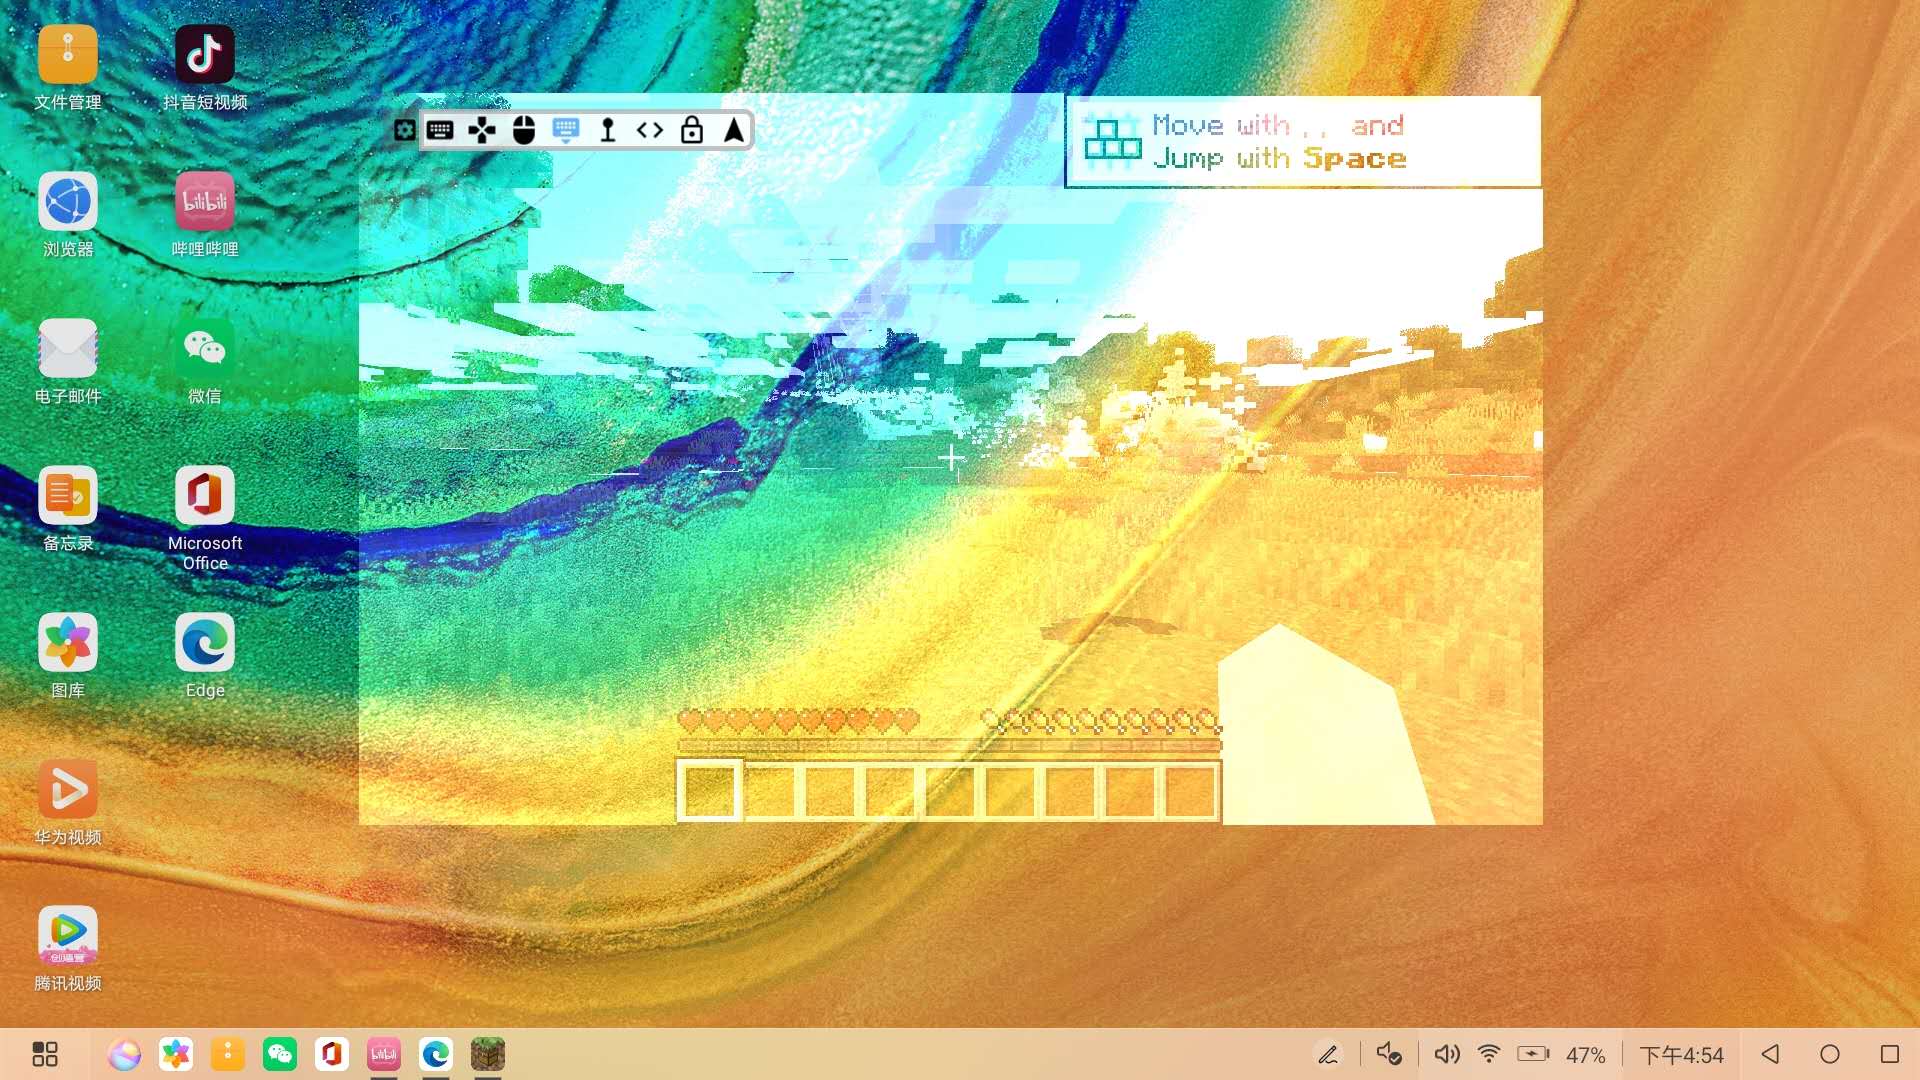Click the stylus pen icon in tray
The height and width of the screenshot is (1080, 1920).
1328,1054
